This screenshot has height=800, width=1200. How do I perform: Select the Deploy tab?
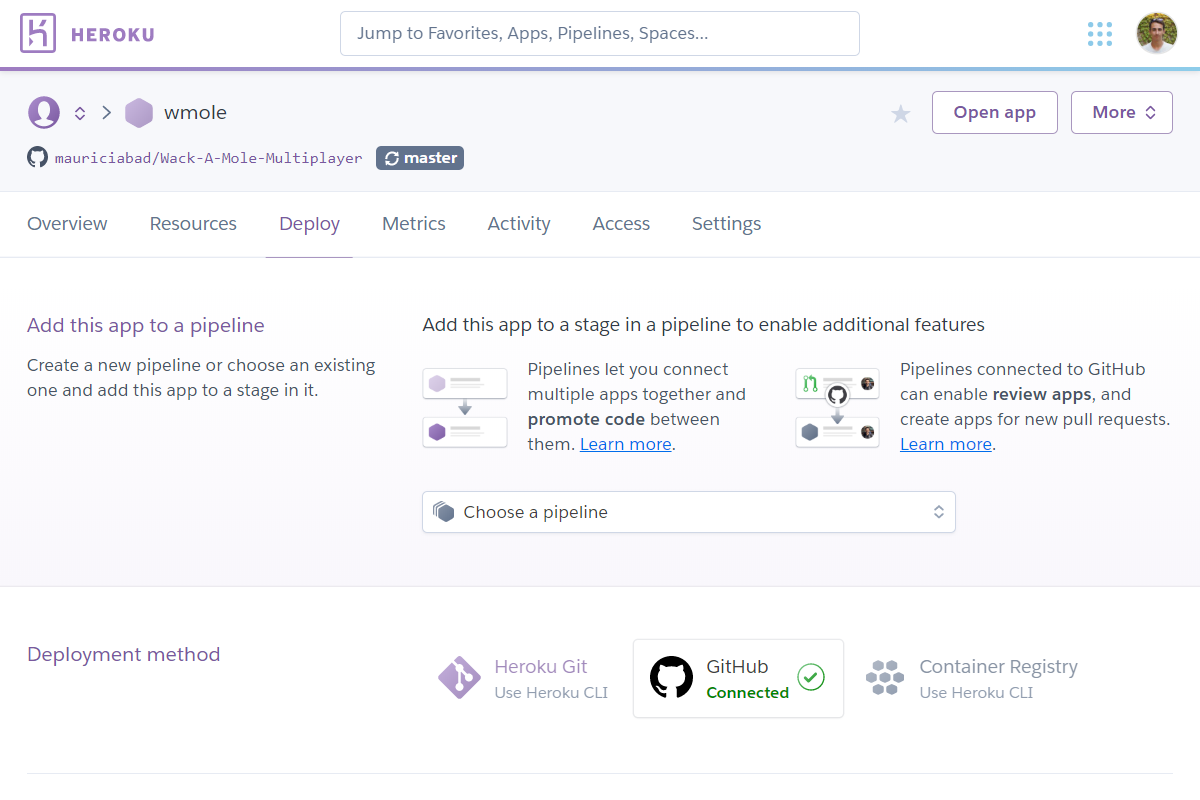tap(309, 224)
